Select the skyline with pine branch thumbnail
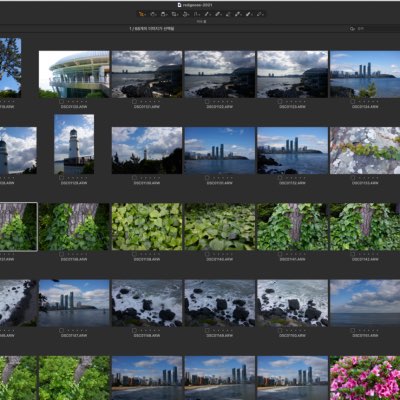Image resolution: width=400 pixels, height=400 pixels. point(365,74)
